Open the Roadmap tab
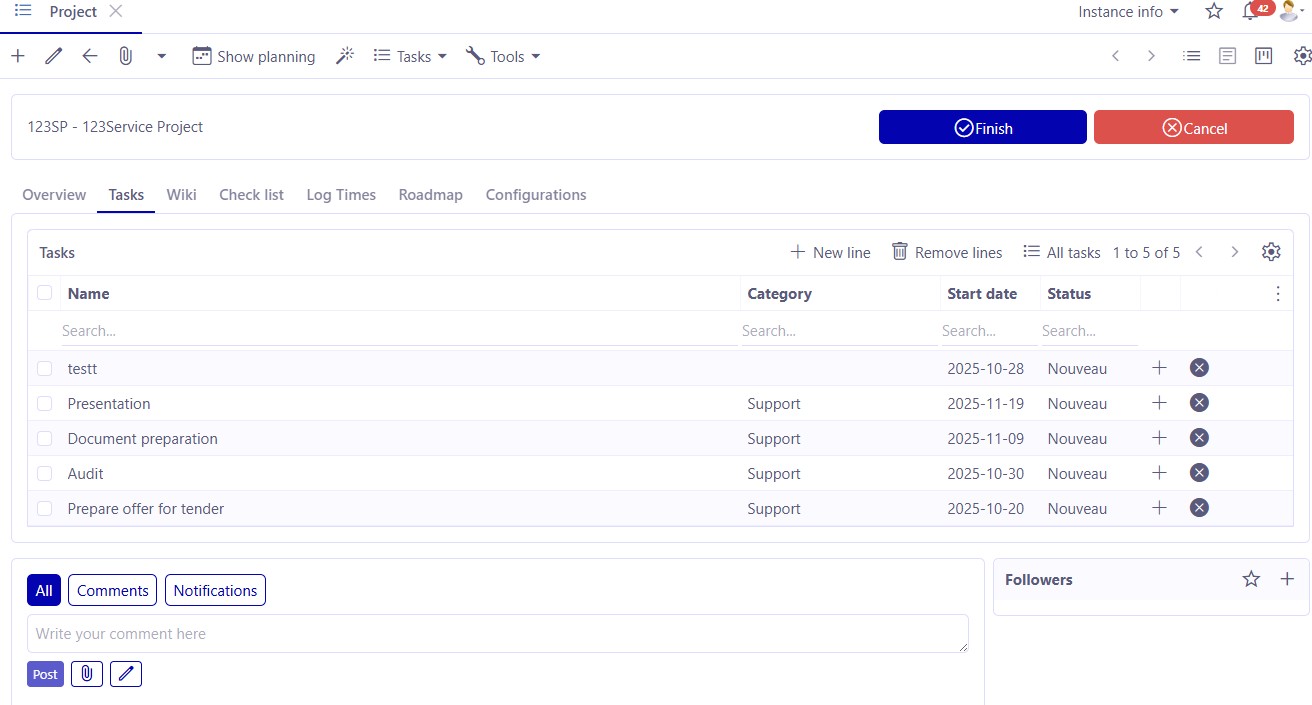Viewport: 1312px width, 705px height. tap(430, 194)
